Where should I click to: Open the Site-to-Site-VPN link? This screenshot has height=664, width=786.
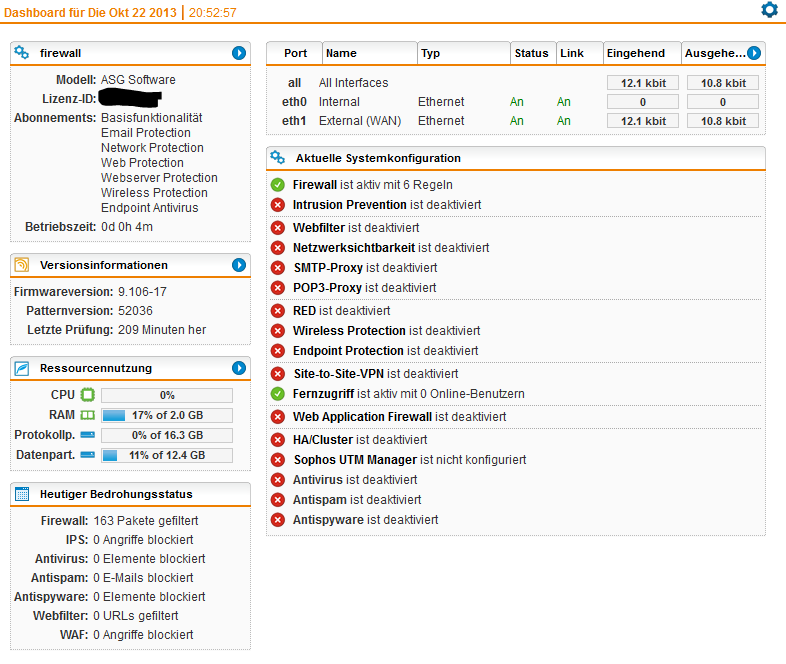(338, 374)
